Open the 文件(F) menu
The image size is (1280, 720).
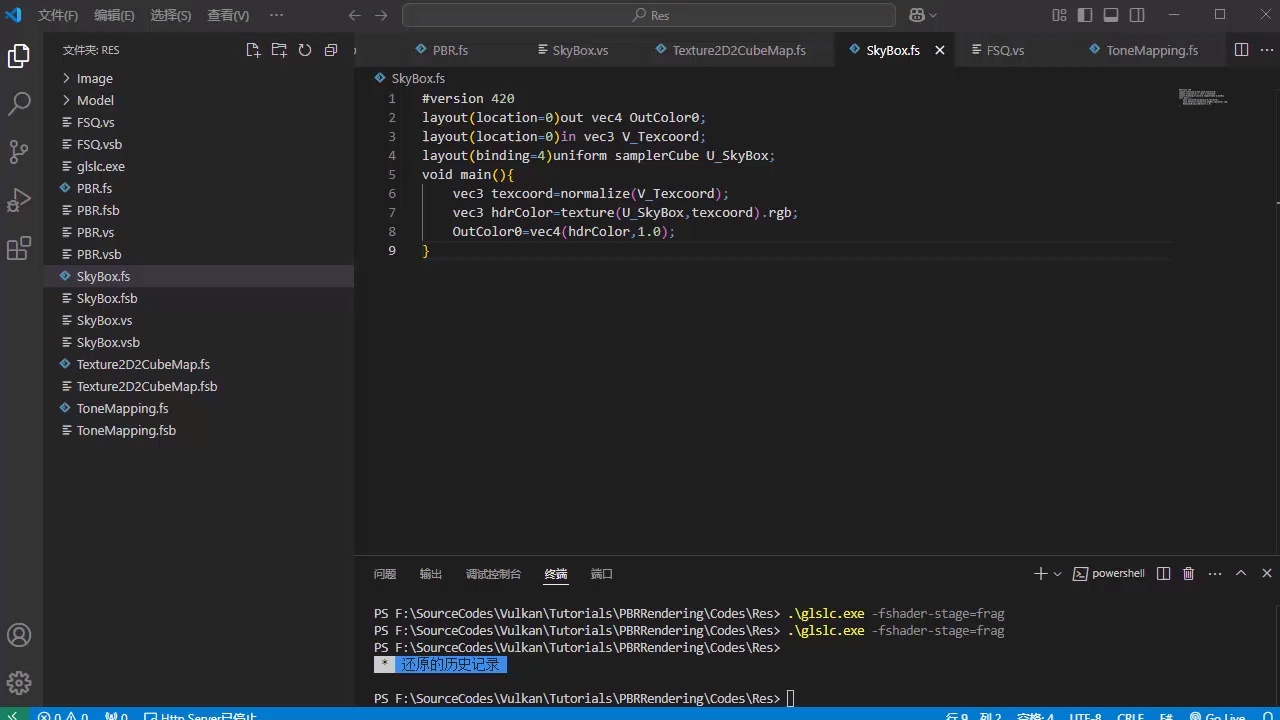[x=58, y=15]
